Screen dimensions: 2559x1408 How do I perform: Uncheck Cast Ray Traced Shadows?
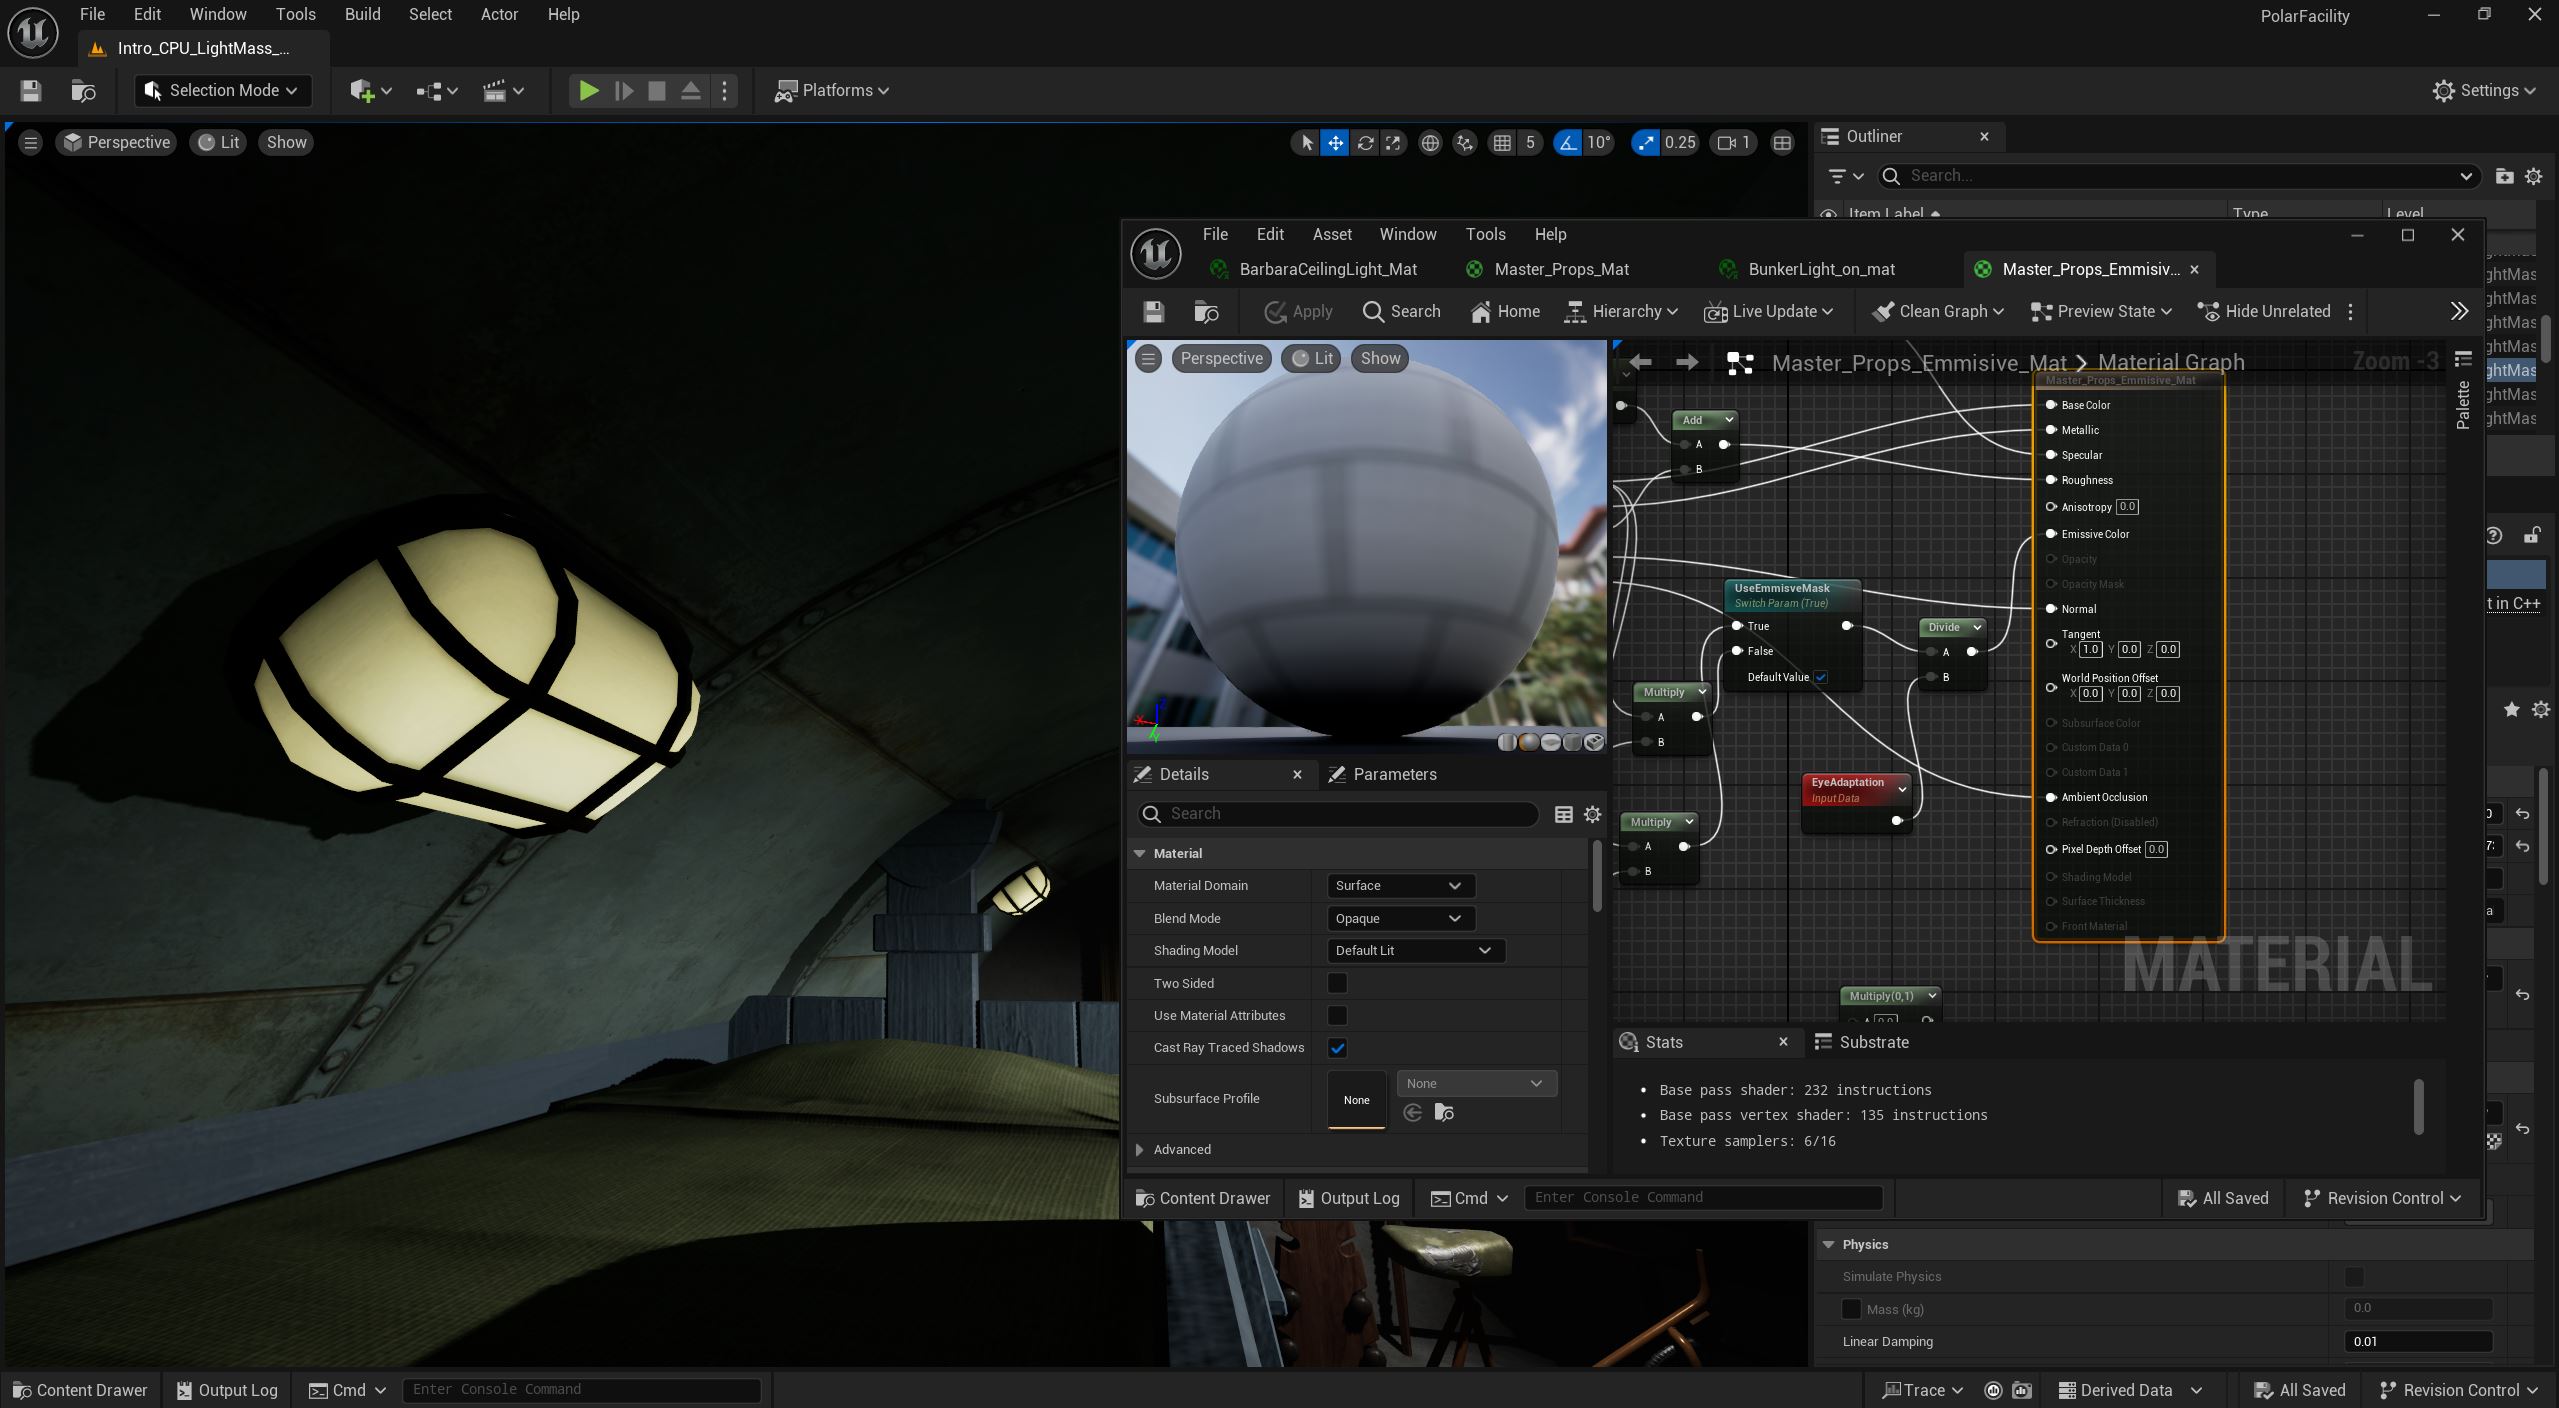pos(1337,1048)
